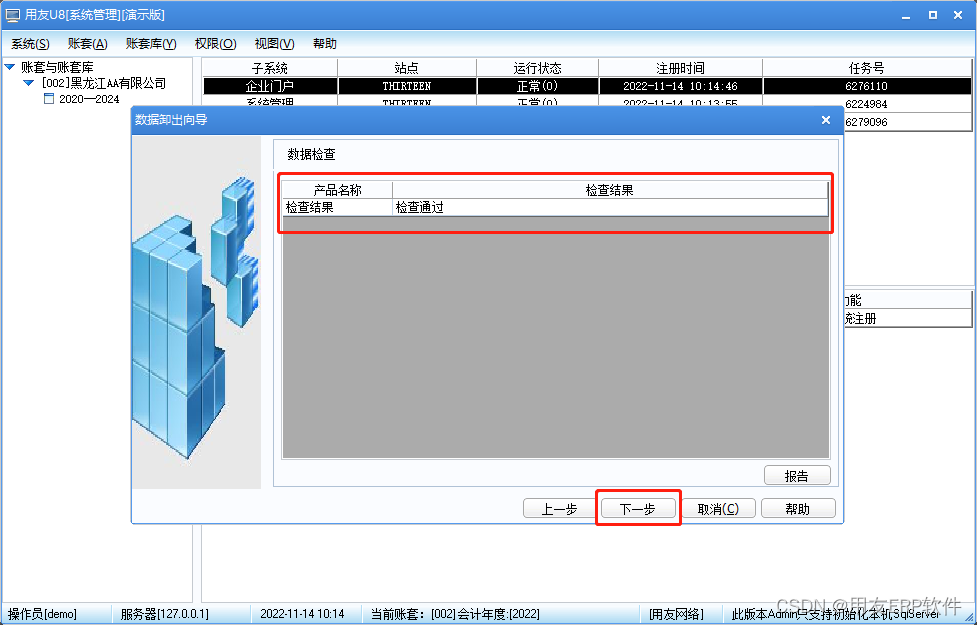Select [002]黑龙江AA有限公司 in tree
977x625 pixels.
[103, 83]
